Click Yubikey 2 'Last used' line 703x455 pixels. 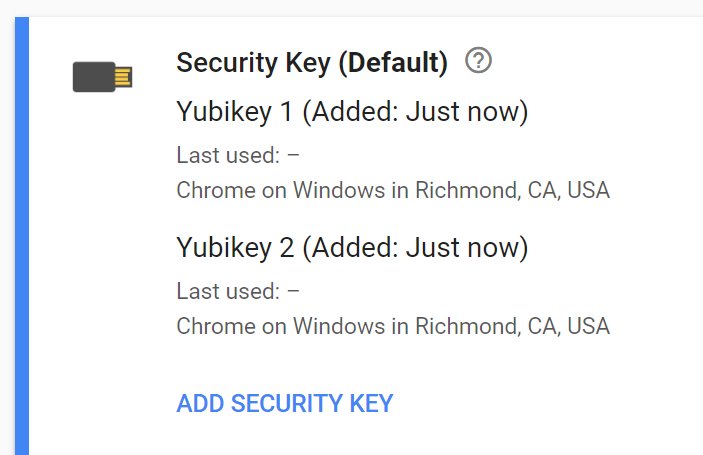point(238,291)
